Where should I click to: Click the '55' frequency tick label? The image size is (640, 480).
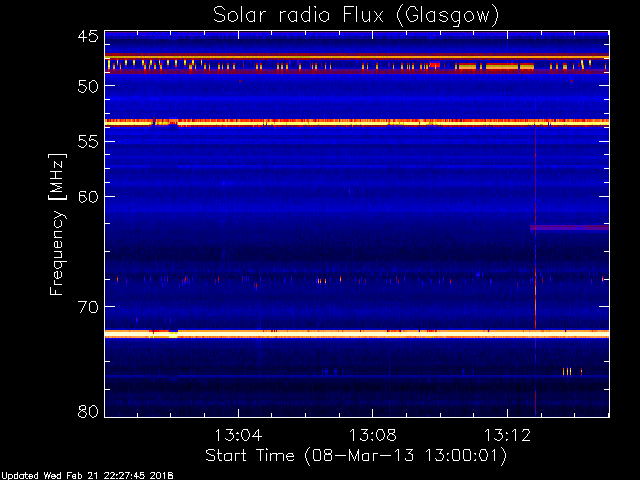coord(88,142)
